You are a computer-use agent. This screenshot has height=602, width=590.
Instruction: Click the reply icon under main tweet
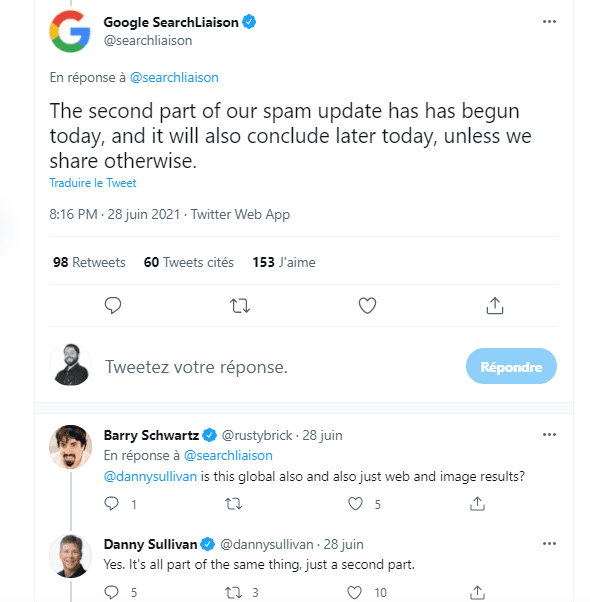pyautogui.click(x=113, y=306)
